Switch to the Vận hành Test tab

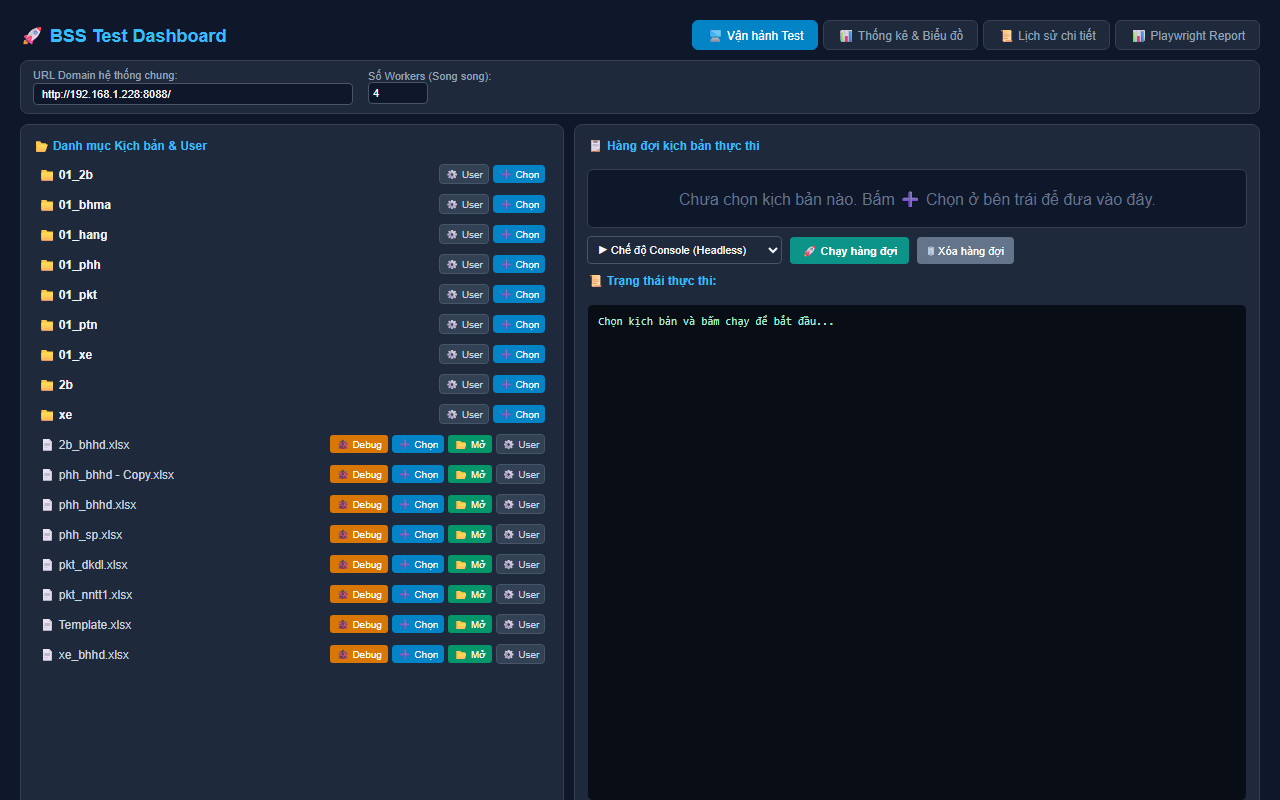[x=755, y=35]
